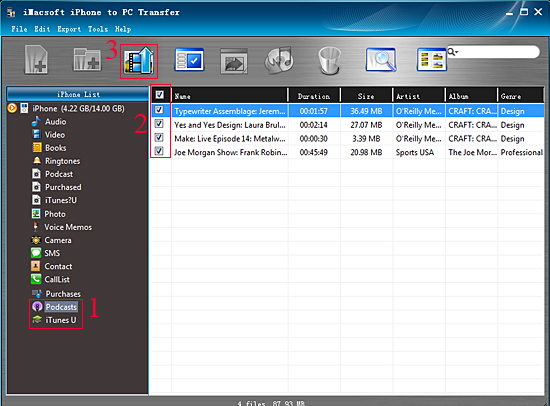Select the Podcast playlist item
Screen dimensions: 550x406
[x=59, y=174]
